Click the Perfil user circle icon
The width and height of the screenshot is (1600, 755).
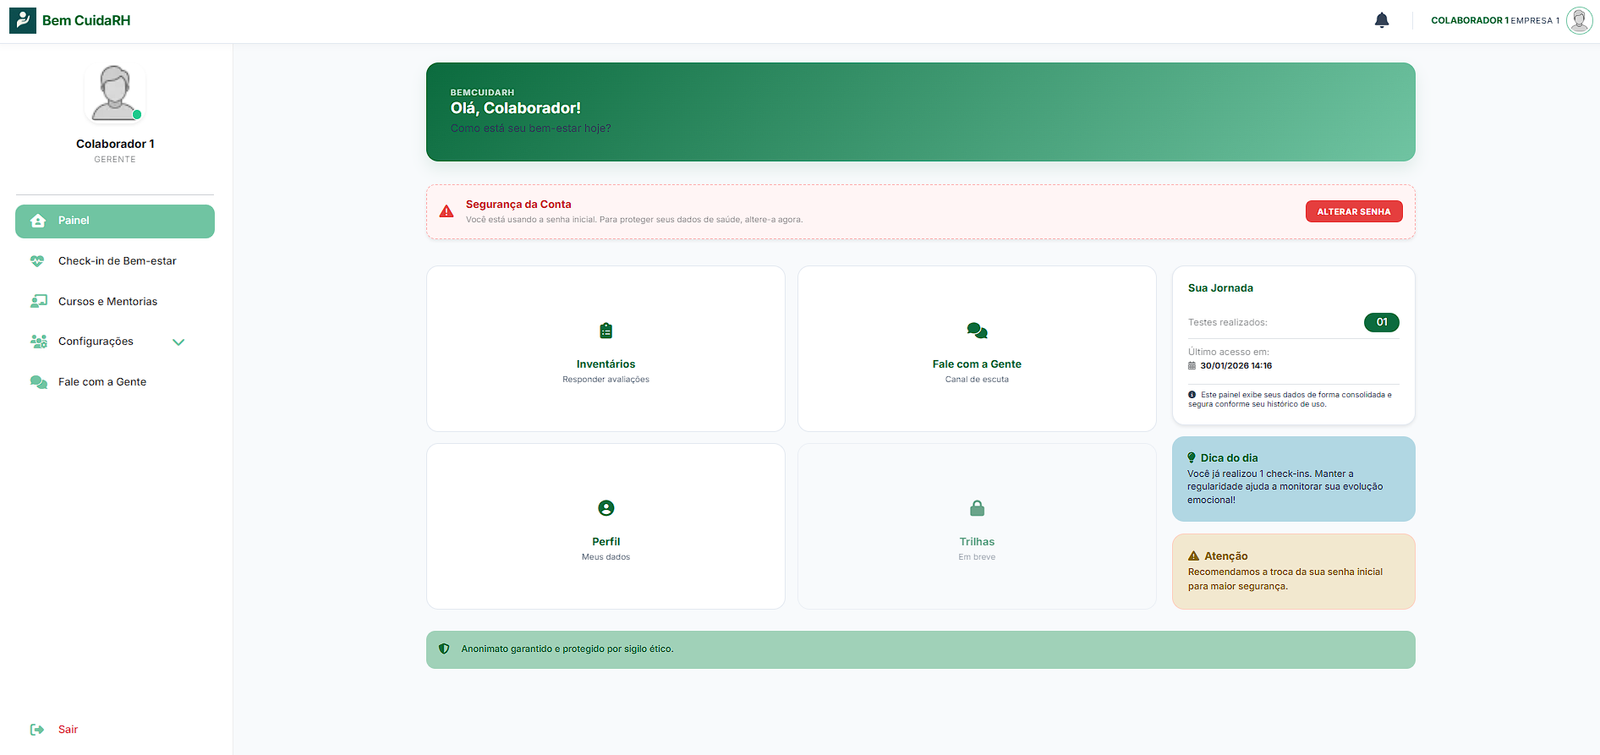tap(606, 508)
